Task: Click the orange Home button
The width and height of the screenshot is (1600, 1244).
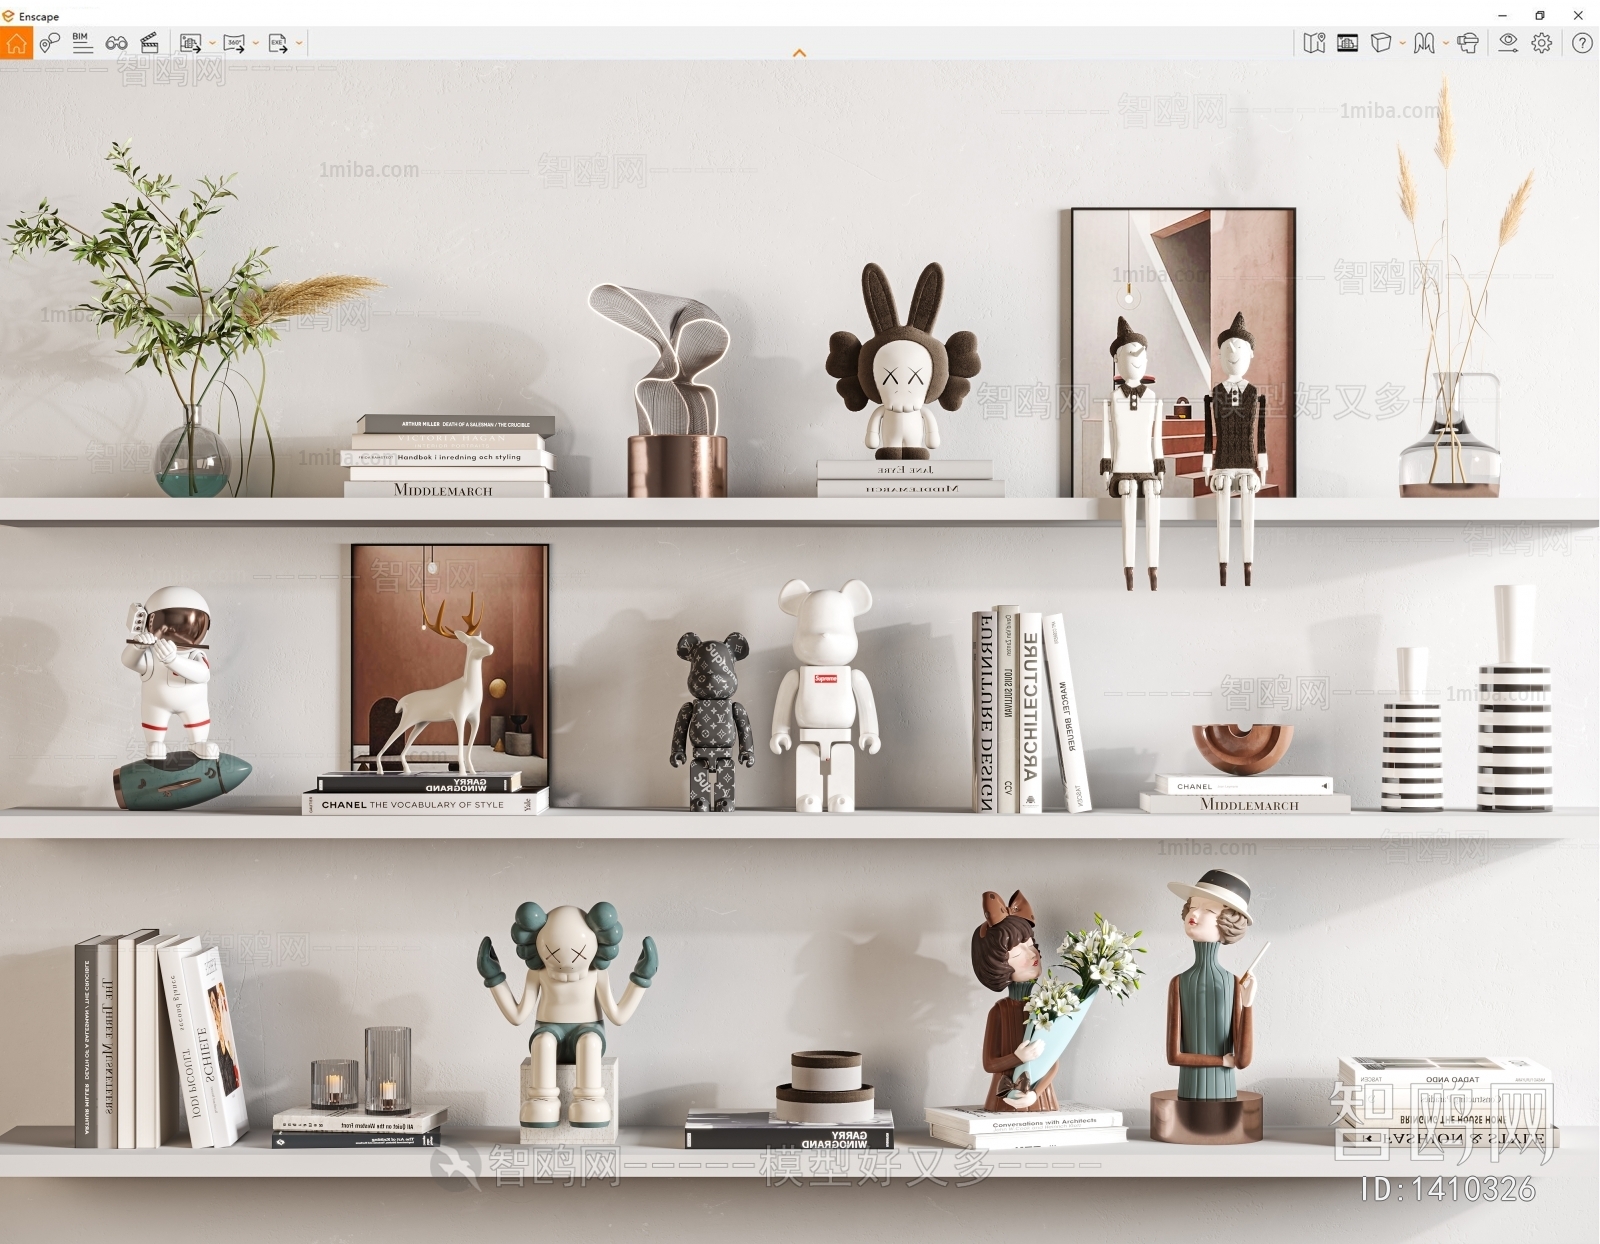Action: [x=16, y=43]
